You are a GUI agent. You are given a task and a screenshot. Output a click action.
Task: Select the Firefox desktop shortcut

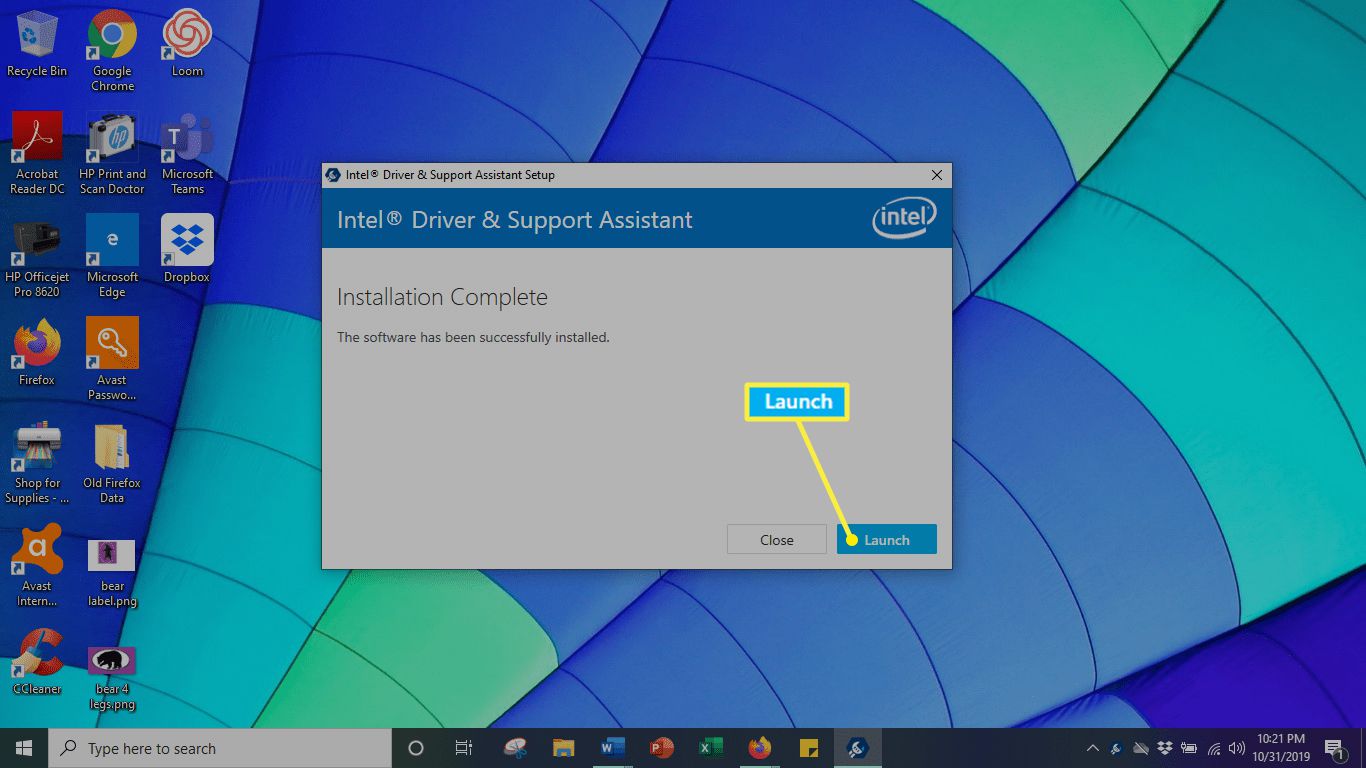pyautogui.click(x=37, y=352)
